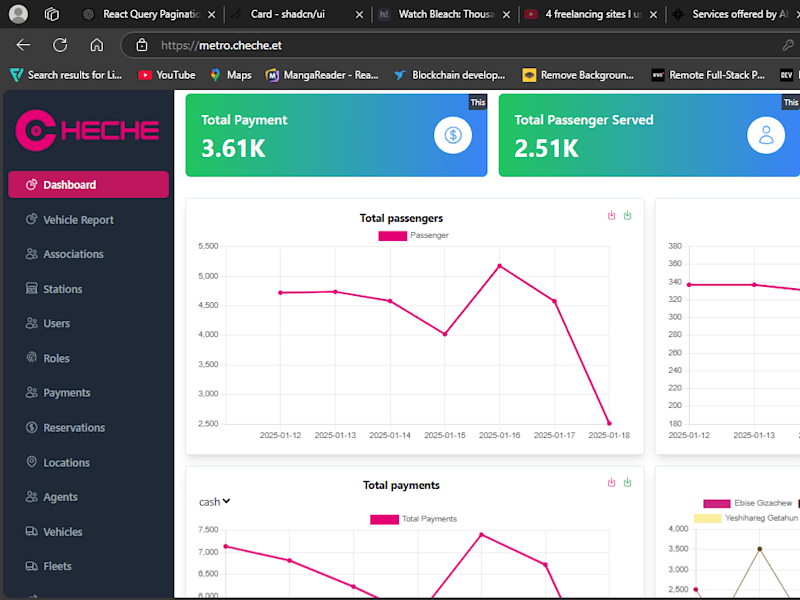
Task: Open the Remove Backgroun... bookmark
Action: click(x=578, y=75)
